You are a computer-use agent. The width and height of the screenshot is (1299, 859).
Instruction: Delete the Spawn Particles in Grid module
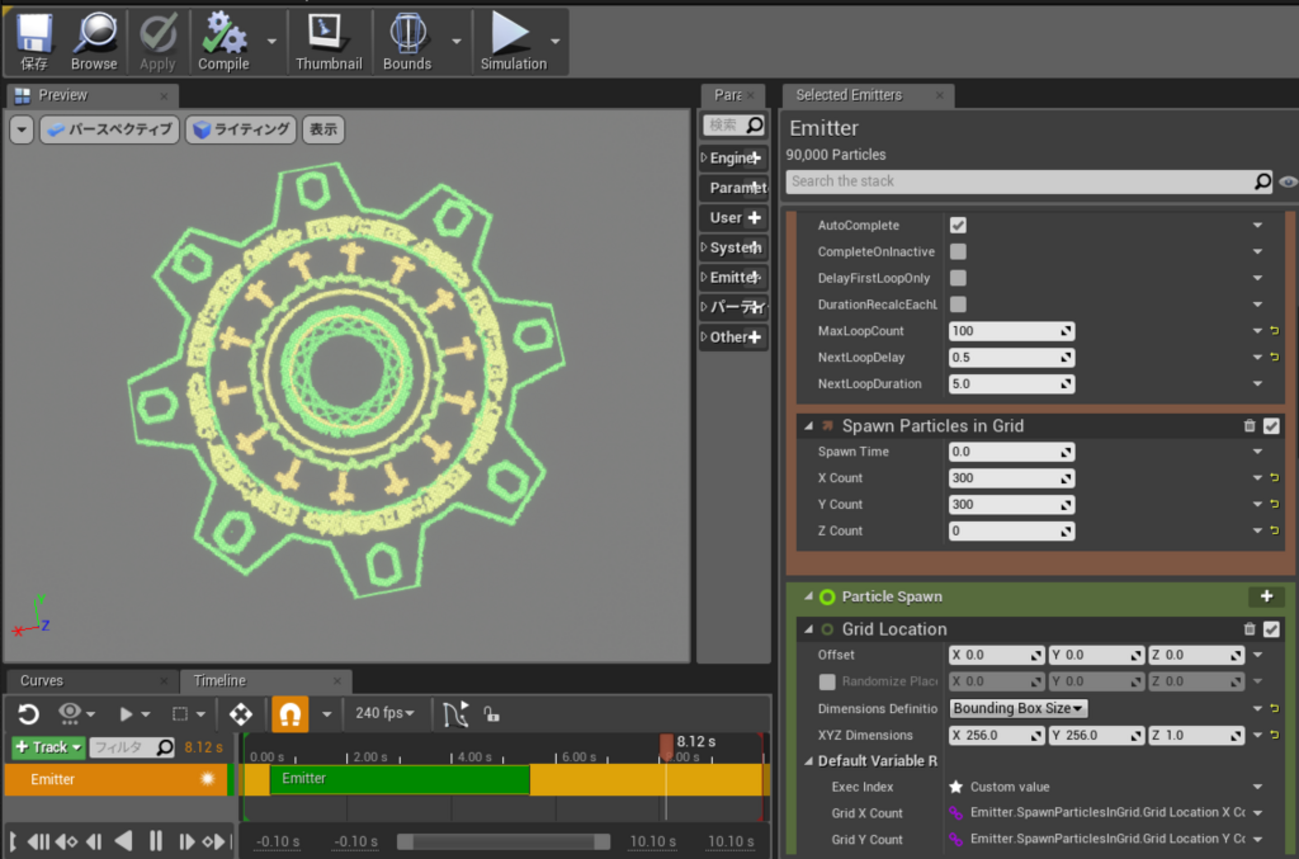point(1249,426)
